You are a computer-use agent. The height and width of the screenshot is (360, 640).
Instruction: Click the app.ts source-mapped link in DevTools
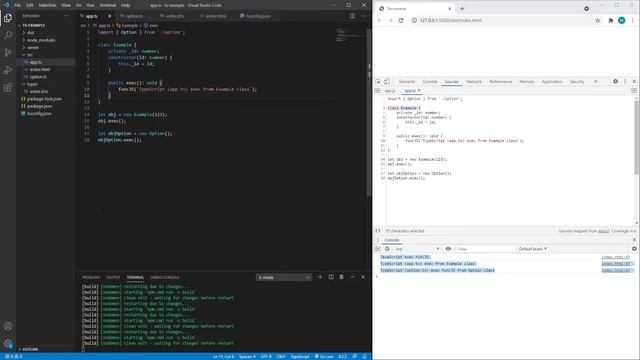(x=604, y=231)
